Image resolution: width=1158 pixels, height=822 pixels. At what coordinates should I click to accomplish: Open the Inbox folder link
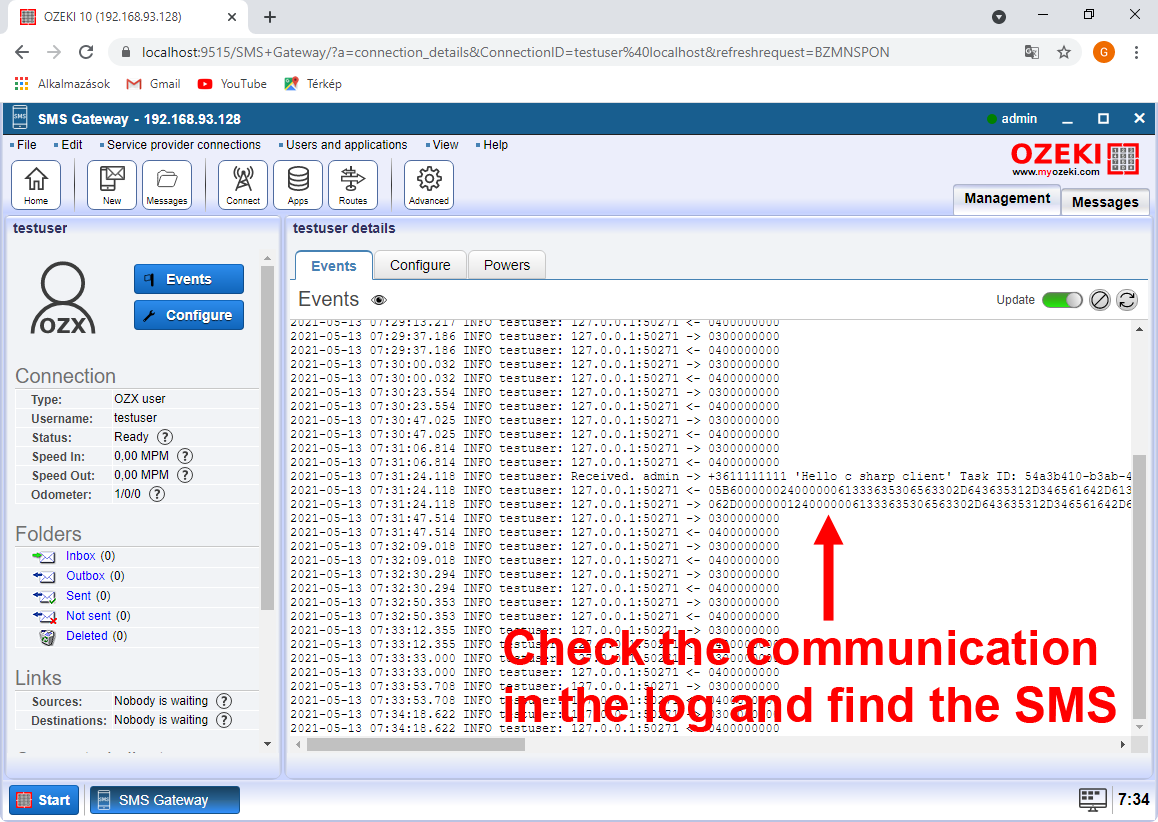click(x=80, y=556)
